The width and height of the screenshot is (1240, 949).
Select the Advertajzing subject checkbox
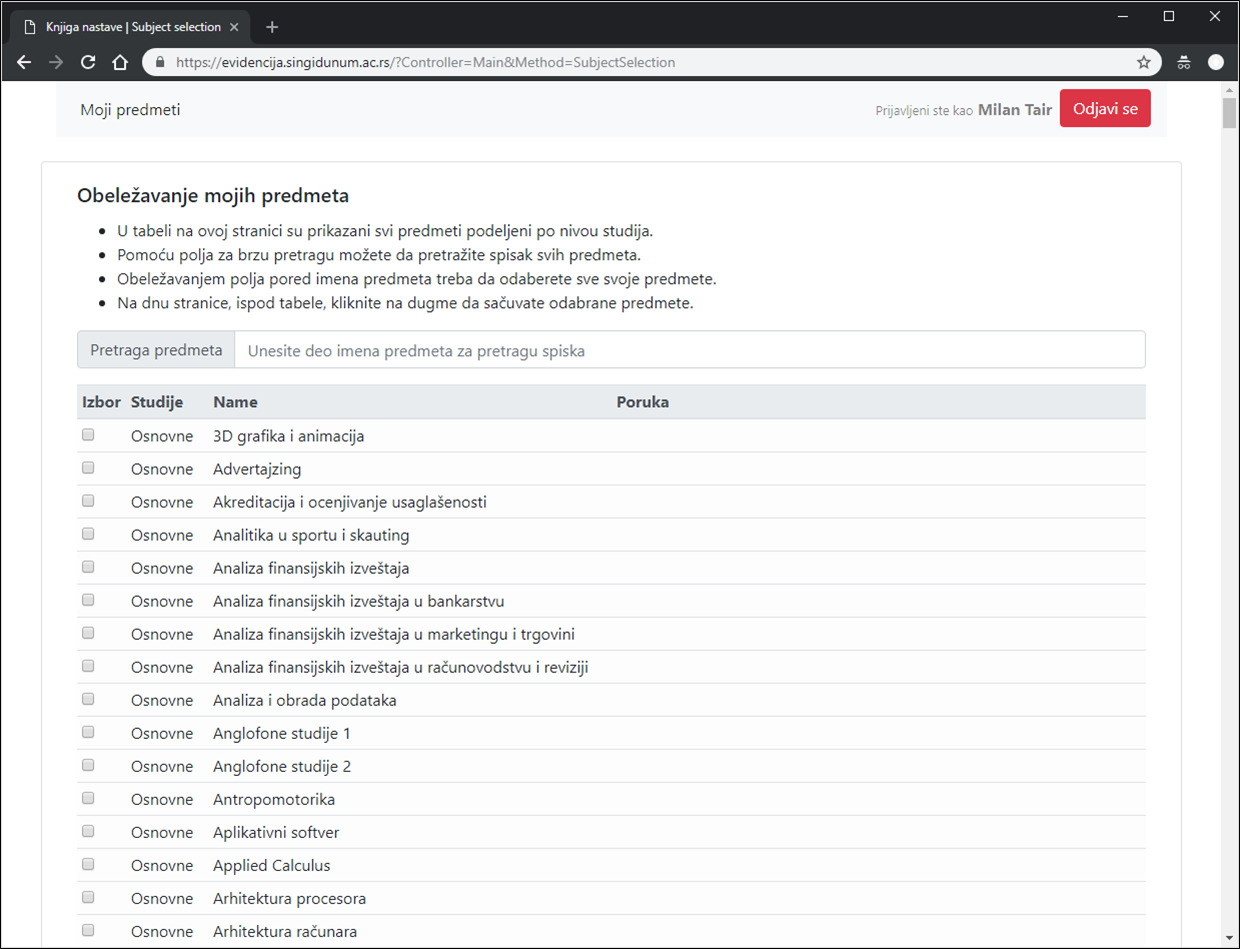click(x=88, y=468)
